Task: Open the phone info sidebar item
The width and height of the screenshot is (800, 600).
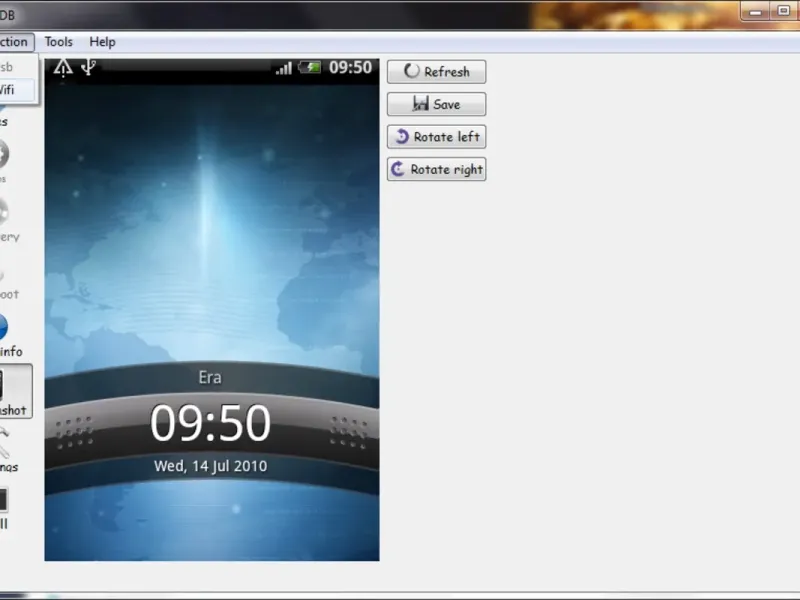Action: pyautogui.click(x=11, y=336)
